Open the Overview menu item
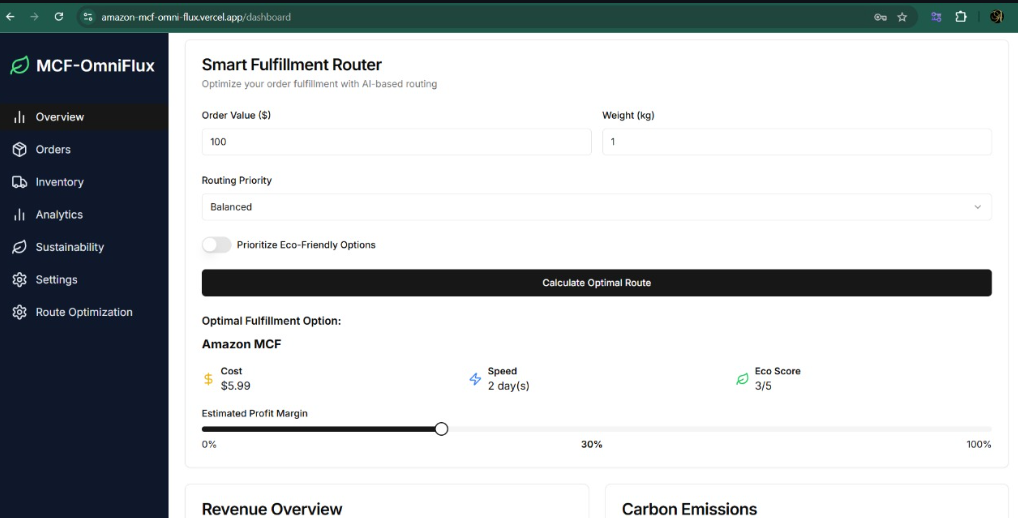This screenshot has width=1018, height=518. pyautogui.click(x=84, y=117)
